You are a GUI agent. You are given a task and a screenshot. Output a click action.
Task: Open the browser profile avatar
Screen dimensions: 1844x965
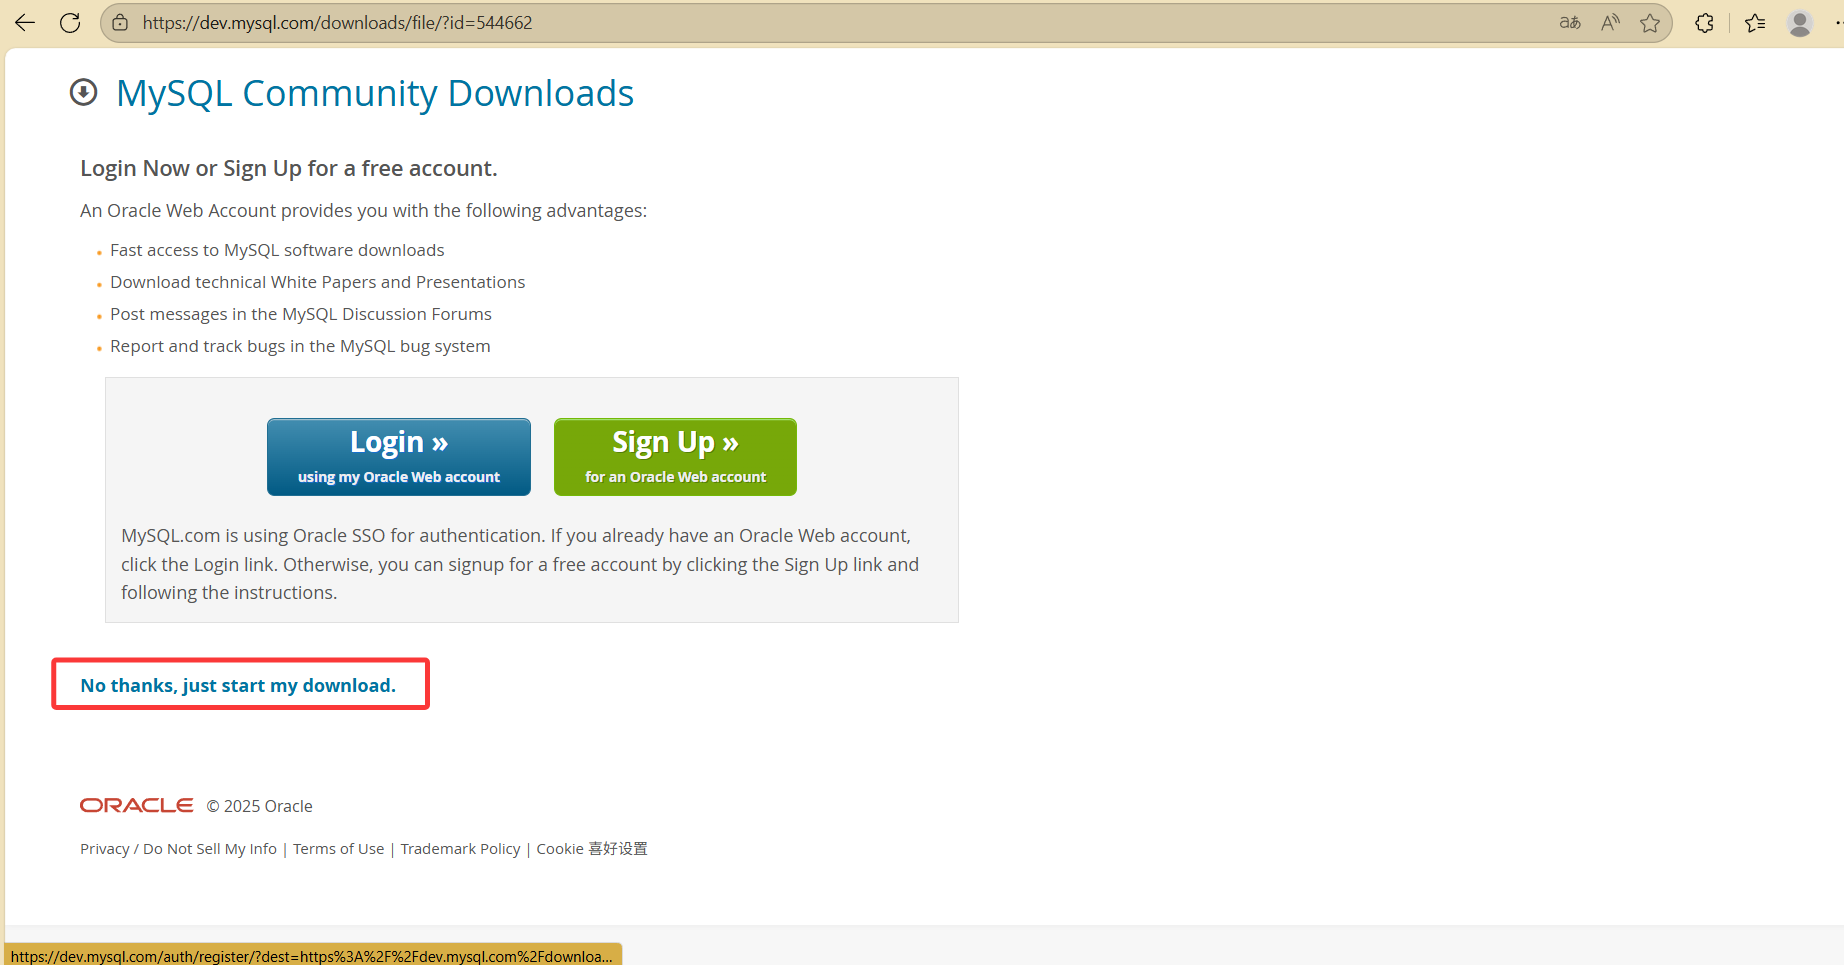(1800, 23)
